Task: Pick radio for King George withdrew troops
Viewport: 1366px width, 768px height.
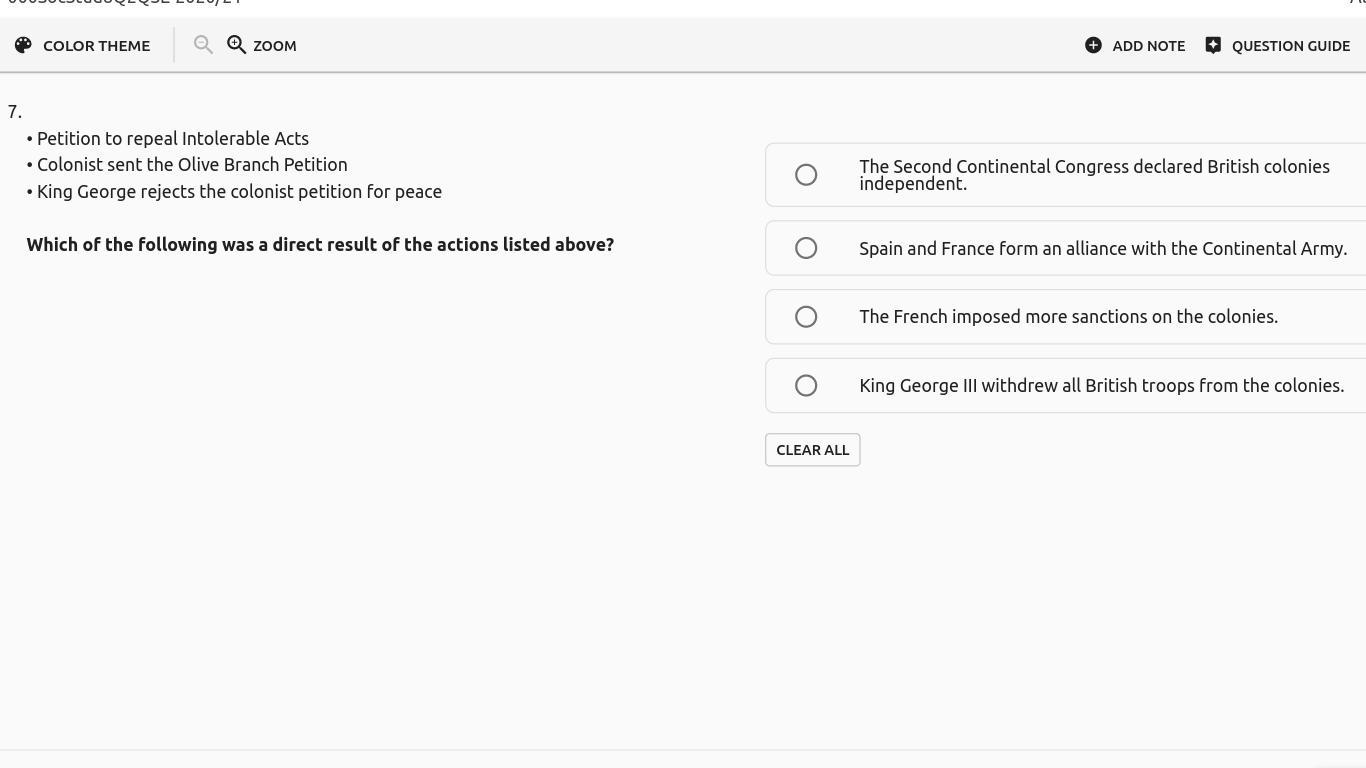Action: [806, 386]
